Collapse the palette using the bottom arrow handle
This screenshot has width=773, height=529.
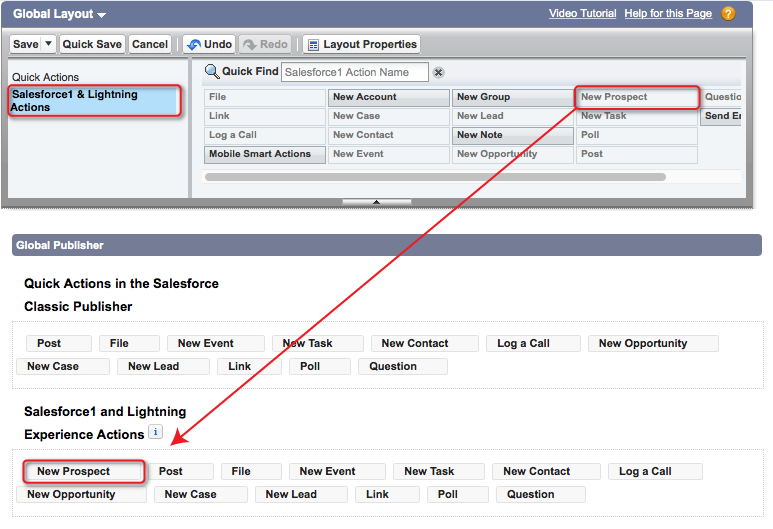[x=377, y=202]
